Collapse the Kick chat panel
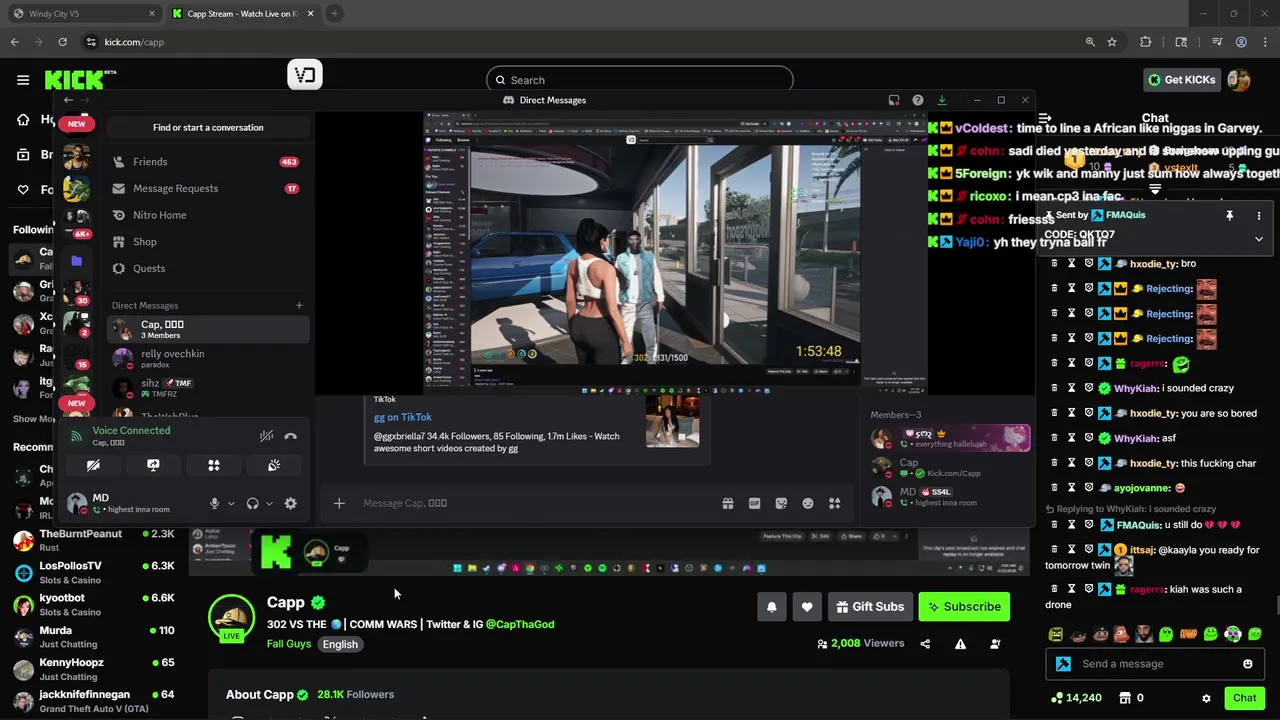This screenshot has width=1280, height=720. 1045,118
